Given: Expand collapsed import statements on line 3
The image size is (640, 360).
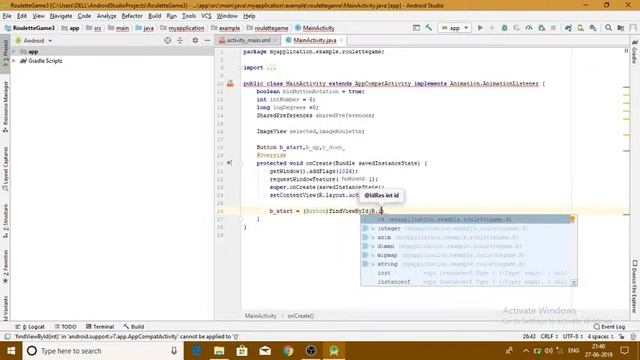Looking at the screenshot, I should pyautogui.click(x=271, y=68).
